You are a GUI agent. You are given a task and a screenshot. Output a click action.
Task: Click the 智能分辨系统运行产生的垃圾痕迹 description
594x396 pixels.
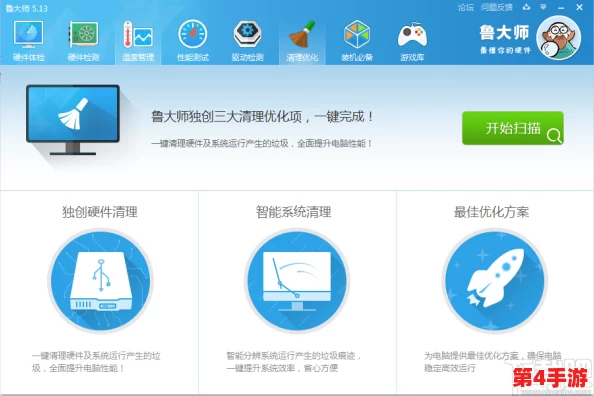tap(293, 362)
